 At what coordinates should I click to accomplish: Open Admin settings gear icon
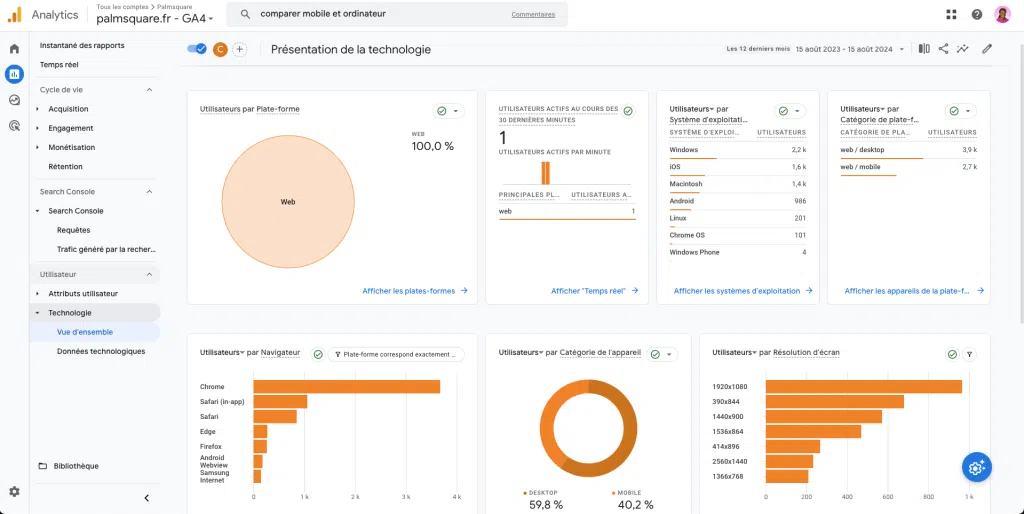(x=14, y=491)
